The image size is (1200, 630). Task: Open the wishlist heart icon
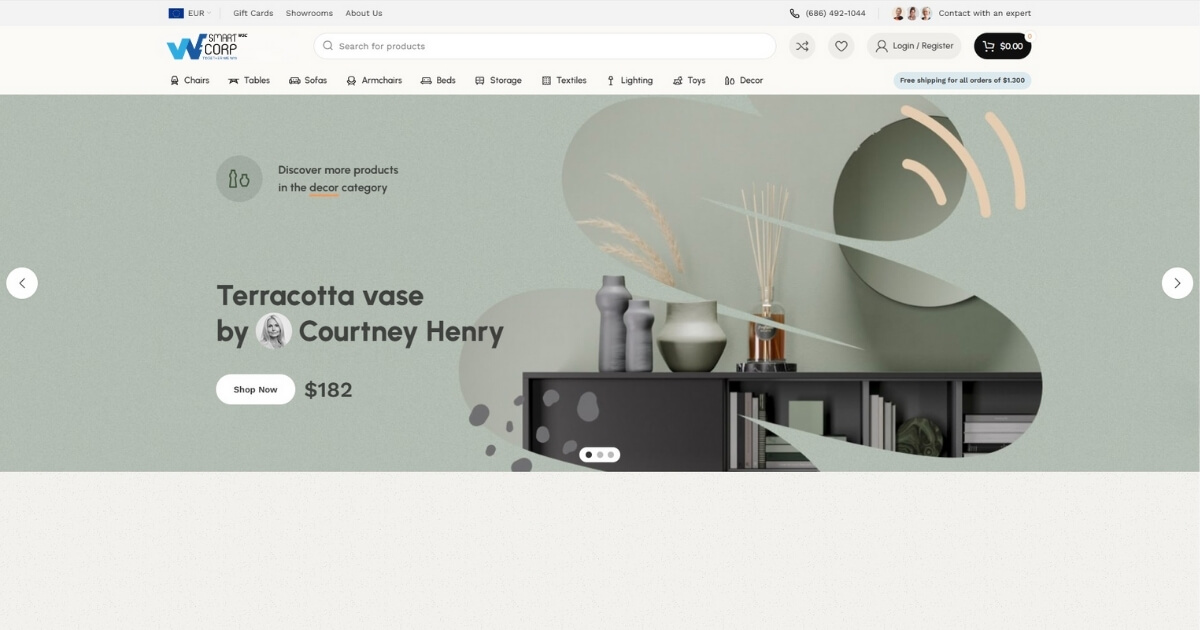(x=841, y=46)
